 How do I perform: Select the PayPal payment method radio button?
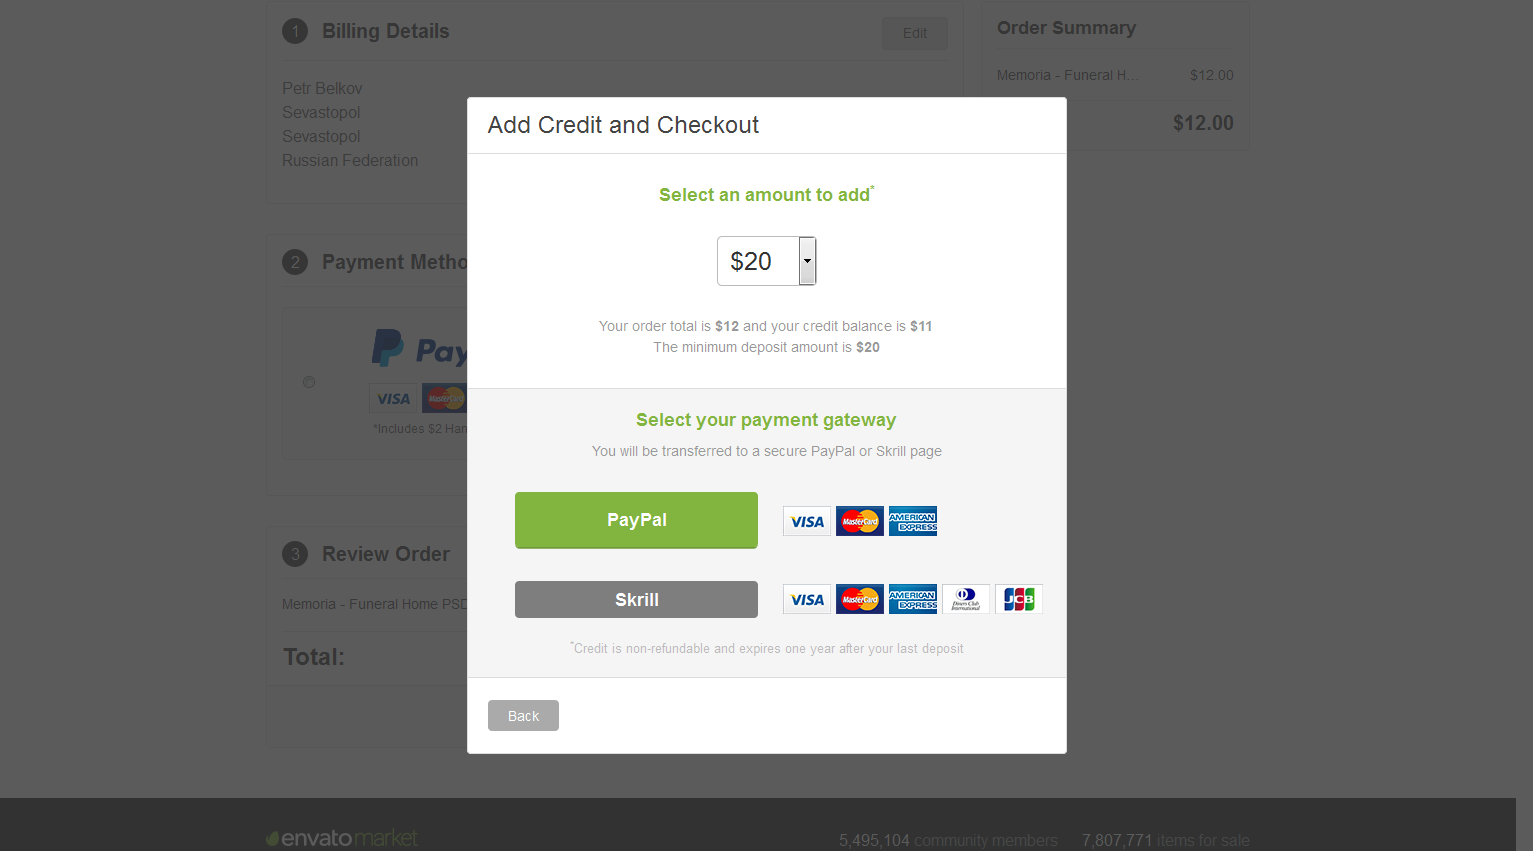[x=309, y=382]
